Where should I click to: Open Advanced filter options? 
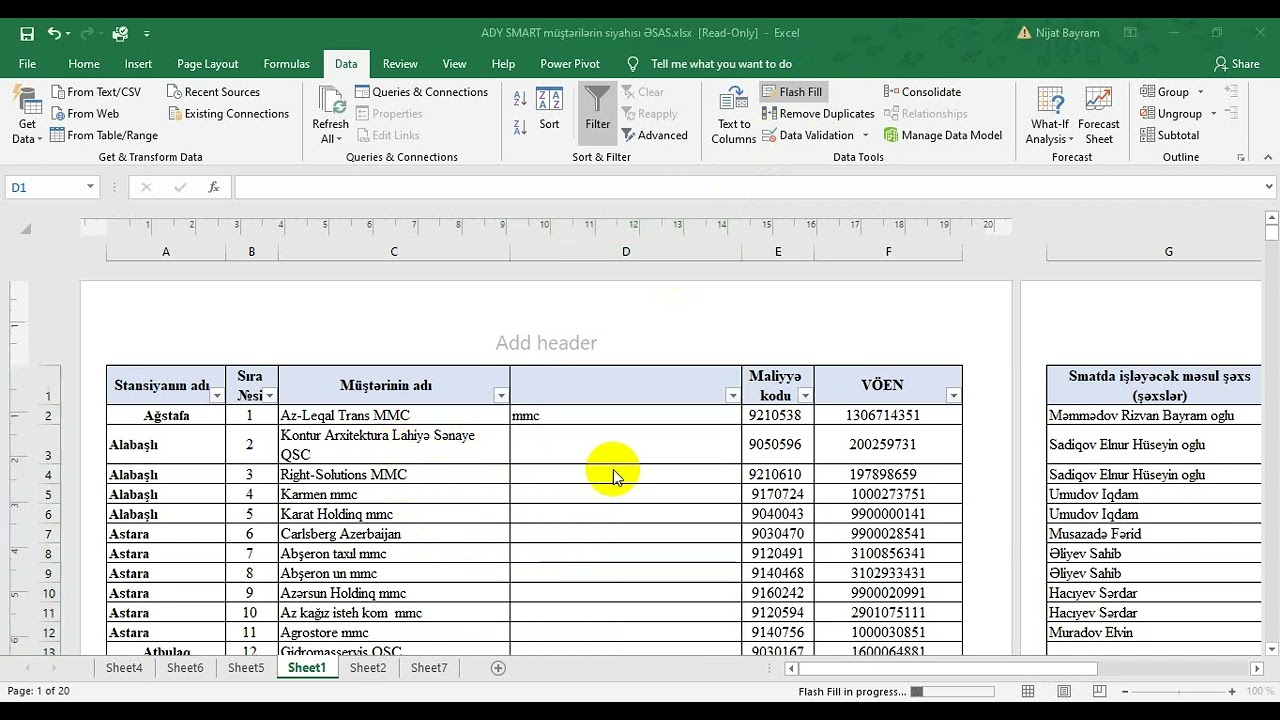655,135
